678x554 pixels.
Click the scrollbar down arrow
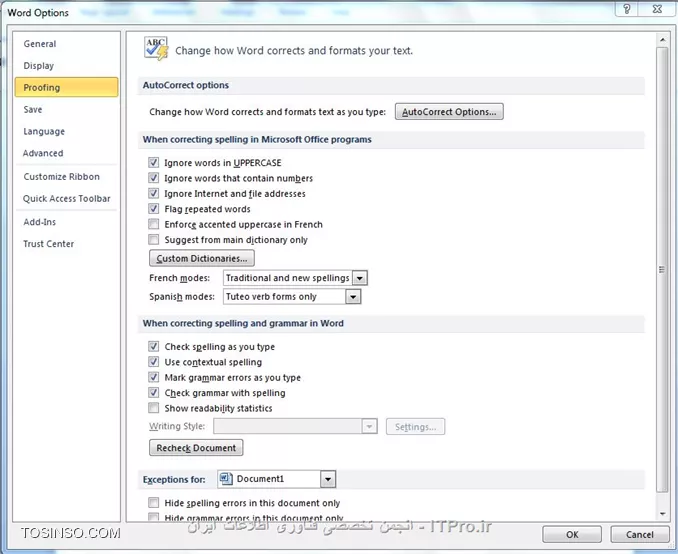click(x=662, y=514)
